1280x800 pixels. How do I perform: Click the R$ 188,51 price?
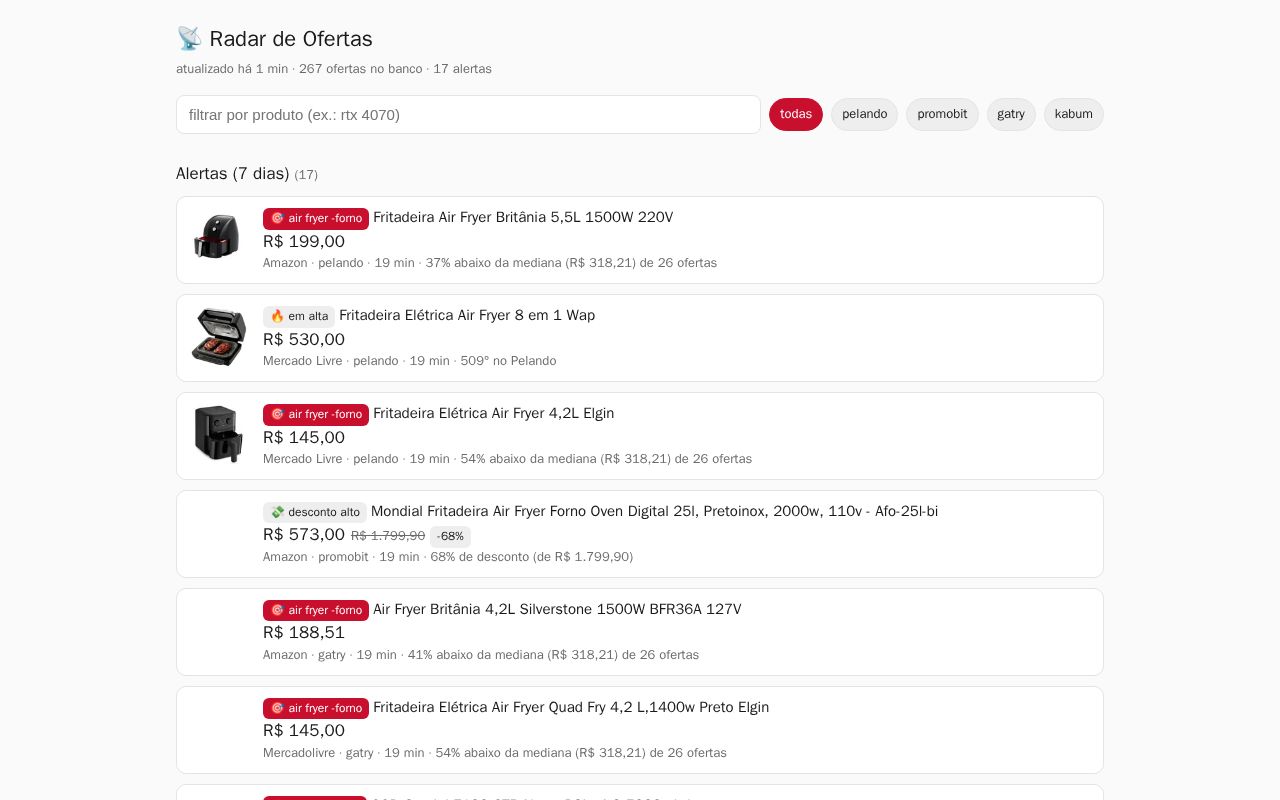pos(304,633)
